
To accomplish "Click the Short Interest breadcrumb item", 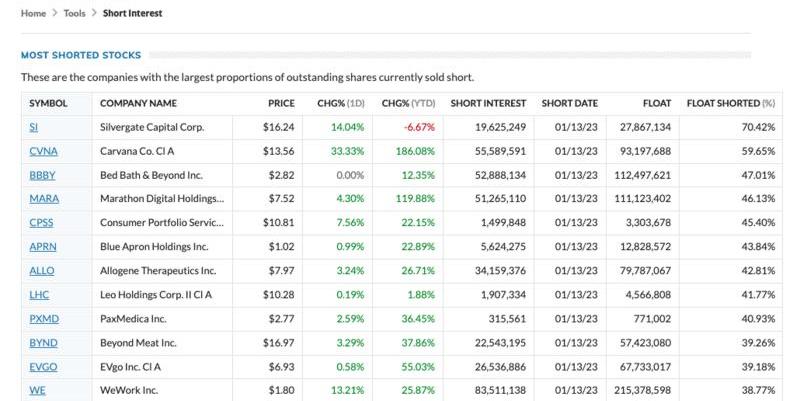I will pos(132,13).
